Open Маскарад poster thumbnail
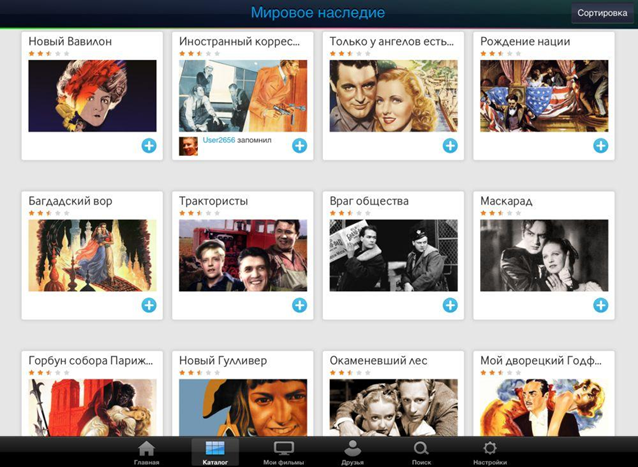Image resolution: width=638 pixels, height=467 pixels. coord(544,255)
